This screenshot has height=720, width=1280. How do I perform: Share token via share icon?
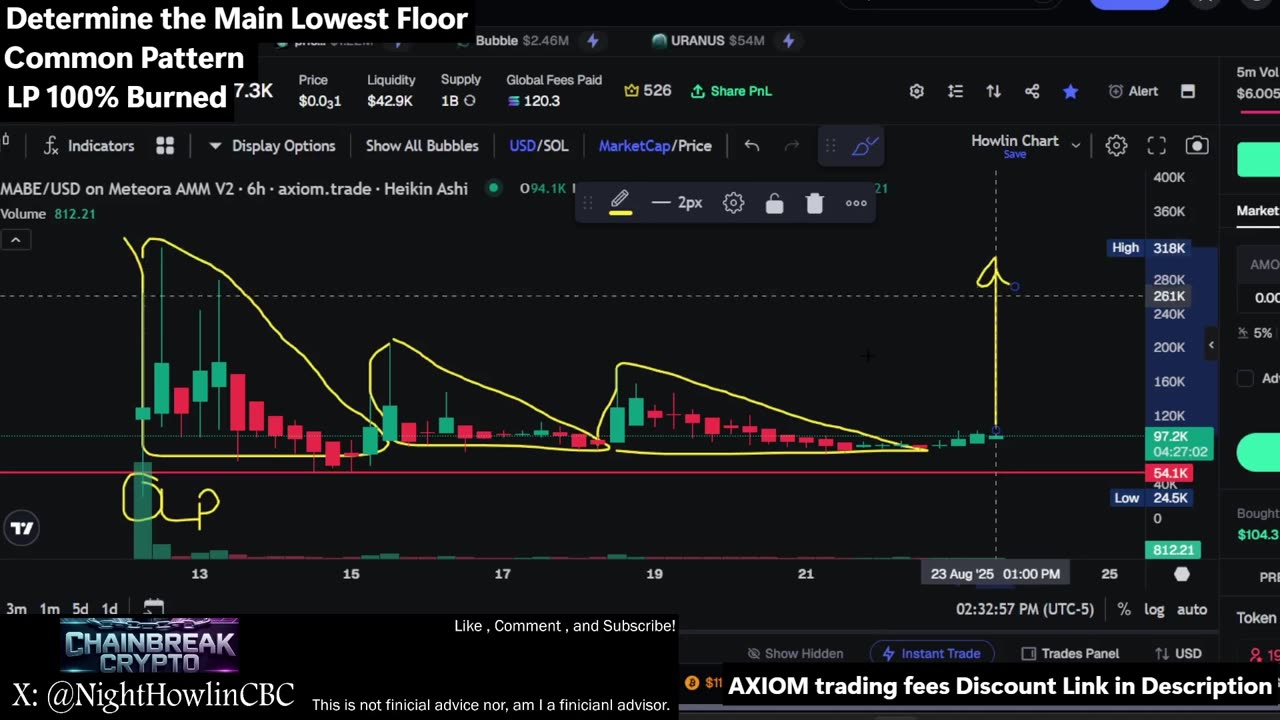[x=1032, y=91]
